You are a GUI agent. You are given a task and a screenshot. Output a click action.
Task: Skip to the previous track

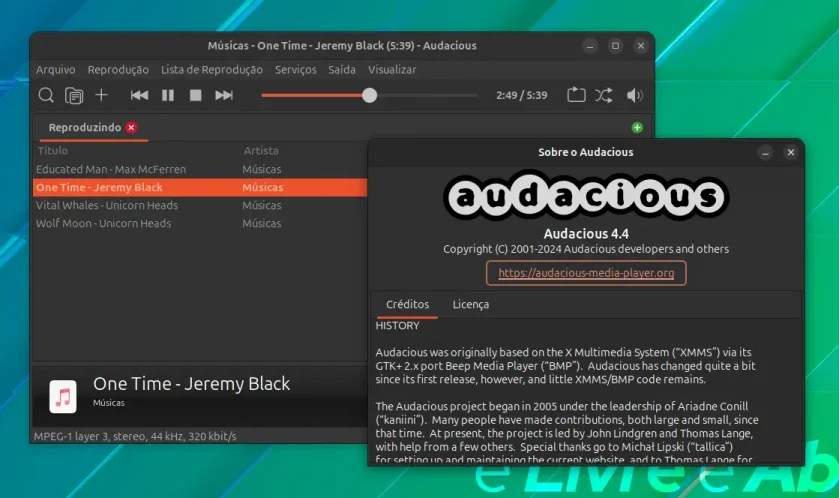point(139,95)
